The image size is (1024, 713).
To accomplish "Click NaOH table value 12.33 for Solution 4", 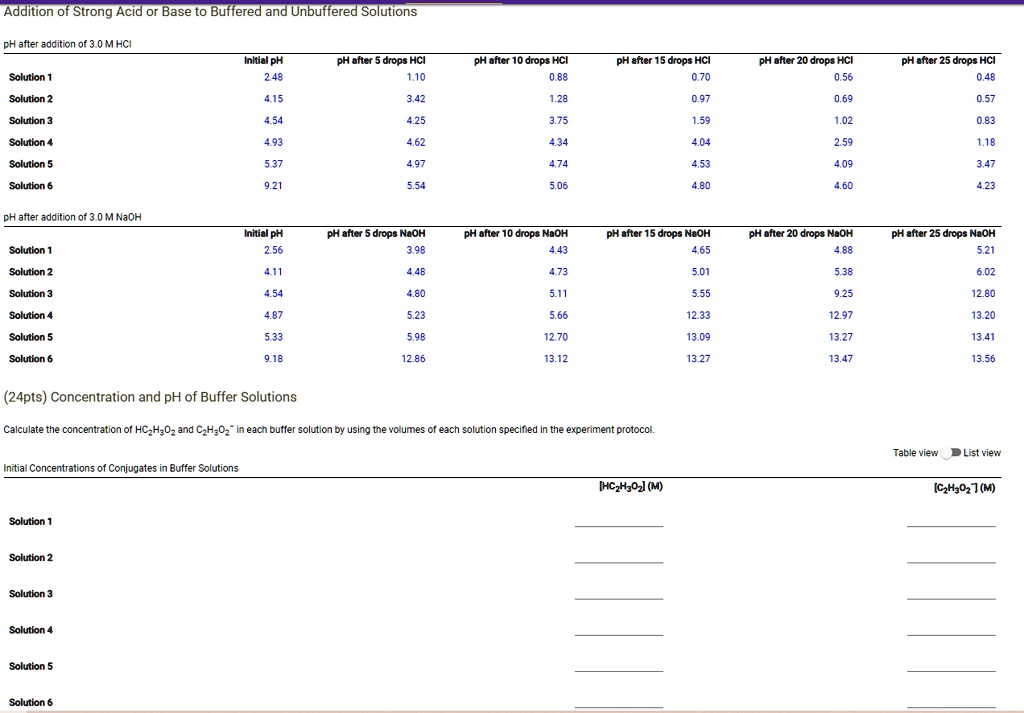I will [698, 315].
